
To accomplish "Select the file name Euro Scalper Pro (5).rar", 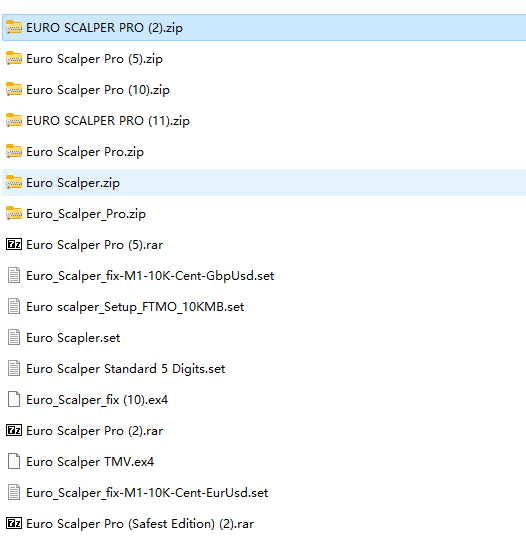I will 95,245.
